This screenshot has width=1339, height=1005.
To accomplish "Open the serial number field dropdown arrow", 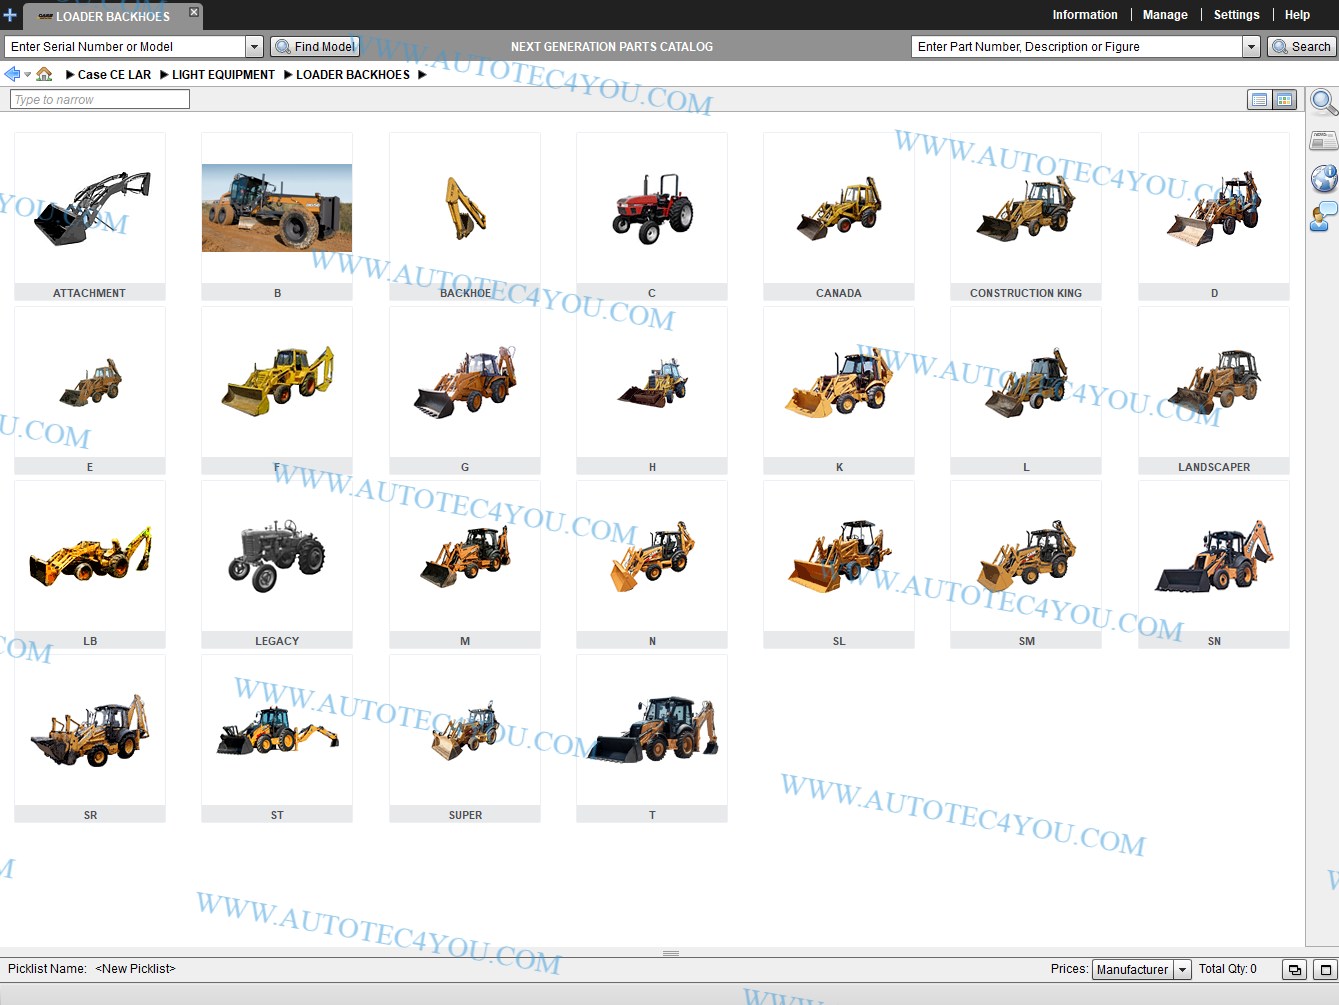I will pos(254,46).
